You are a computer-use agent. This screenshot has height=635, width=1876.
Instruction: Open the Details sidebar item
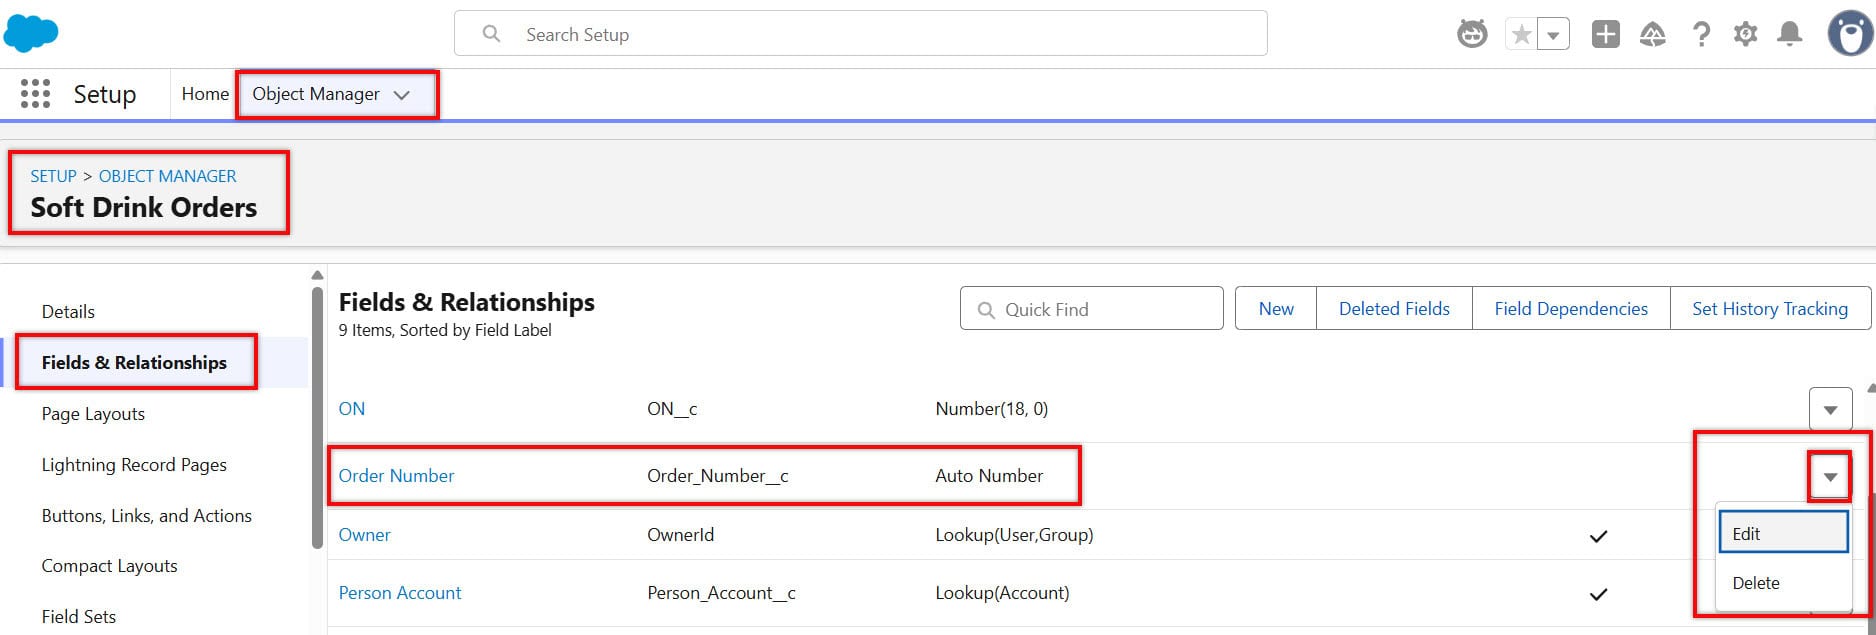68,312
